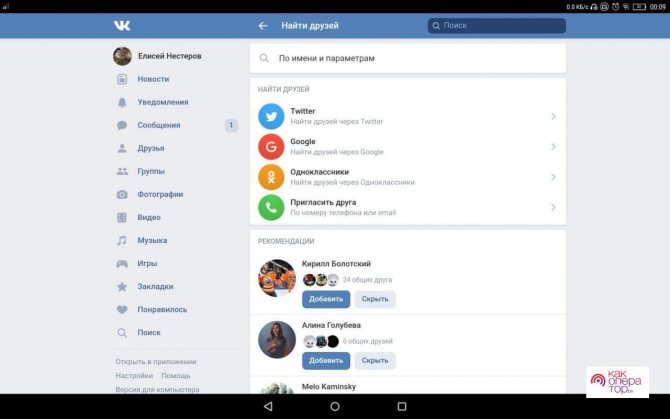Select the Друзья person icon
Viewport: 670px width, 419px height.
tap(122, 148)
